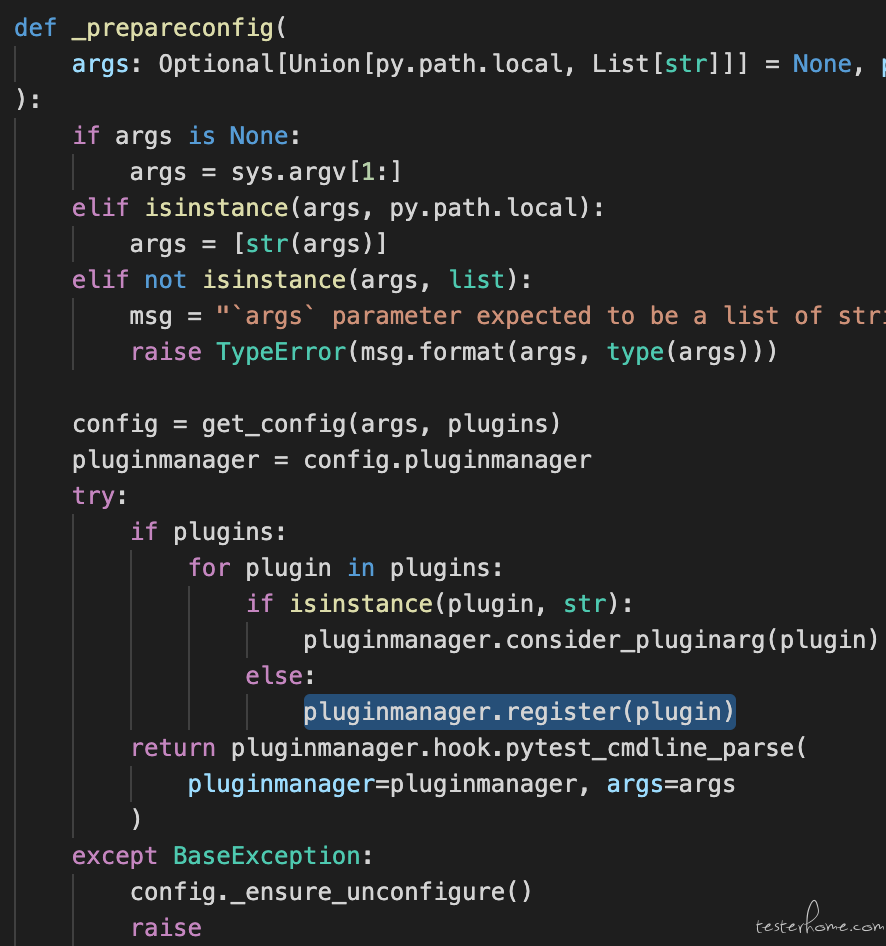
Task: Click the 'raise TypeError' line
Action: [x=454, y=352]
